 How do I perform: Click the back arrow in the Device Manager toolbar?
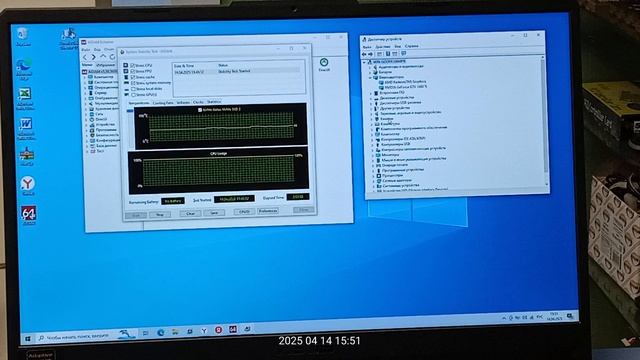(x=364, y=54)
